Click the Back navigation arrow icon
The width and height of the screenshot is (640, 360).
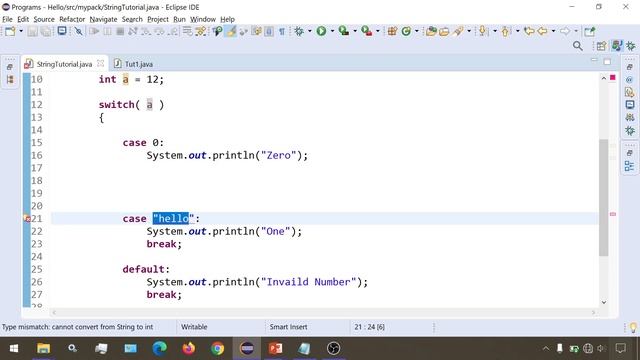[542, 31]
